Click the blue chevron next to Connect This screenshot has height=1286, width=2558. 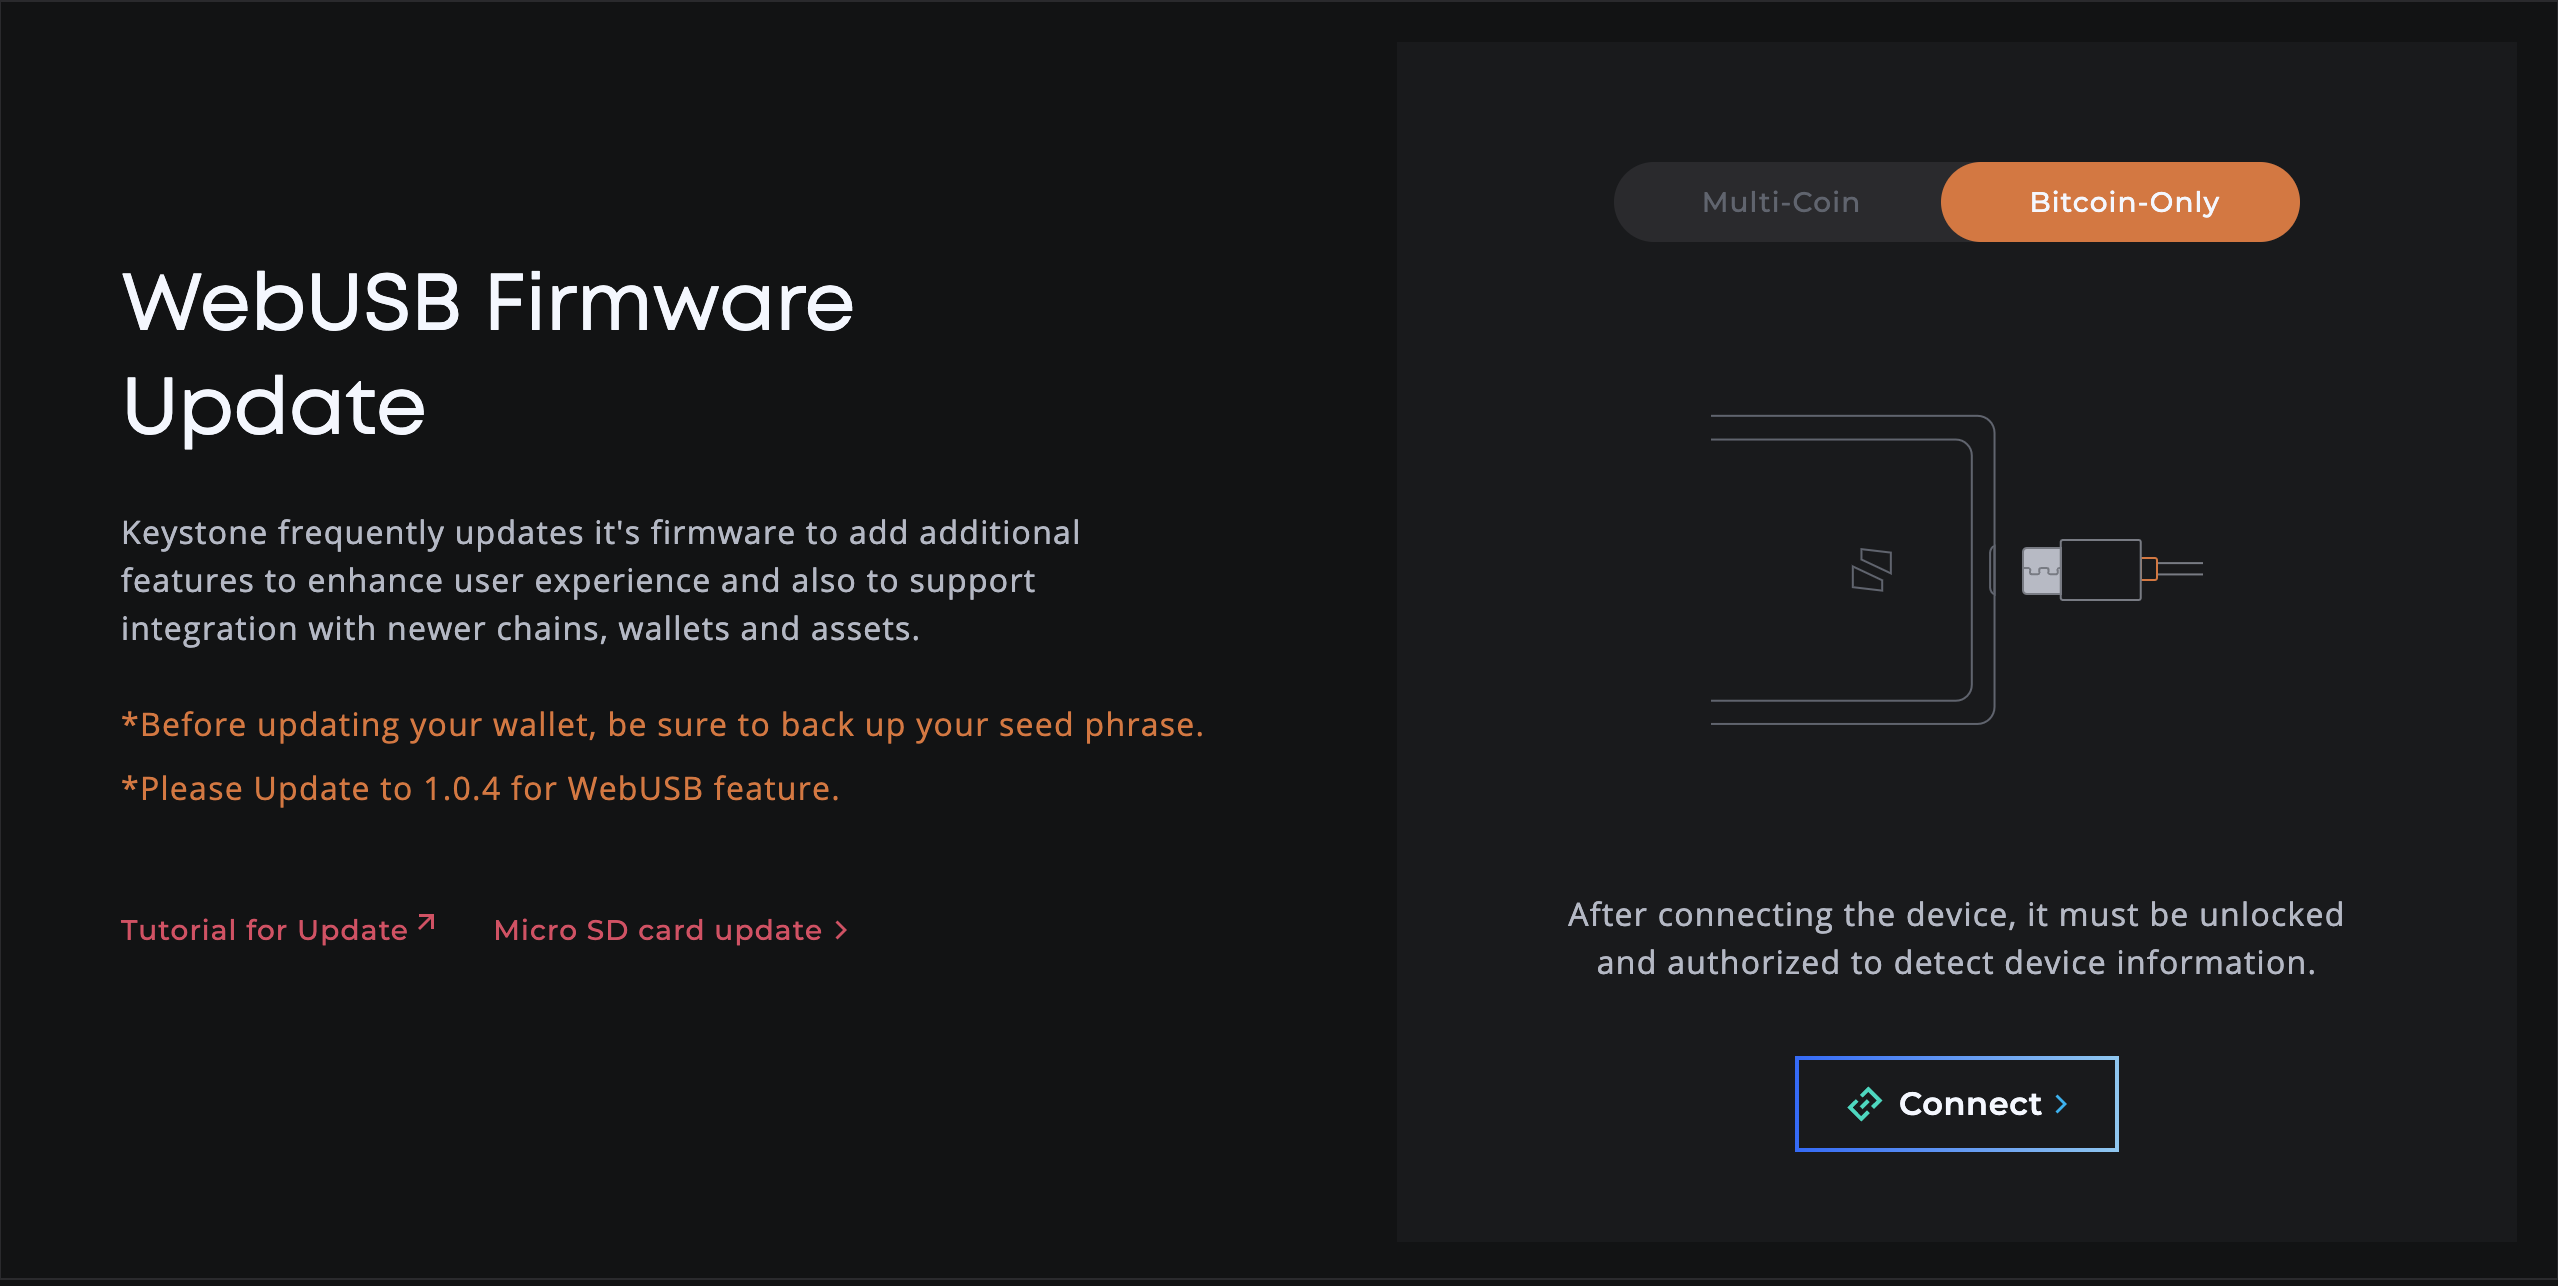coord(2061,1104)
